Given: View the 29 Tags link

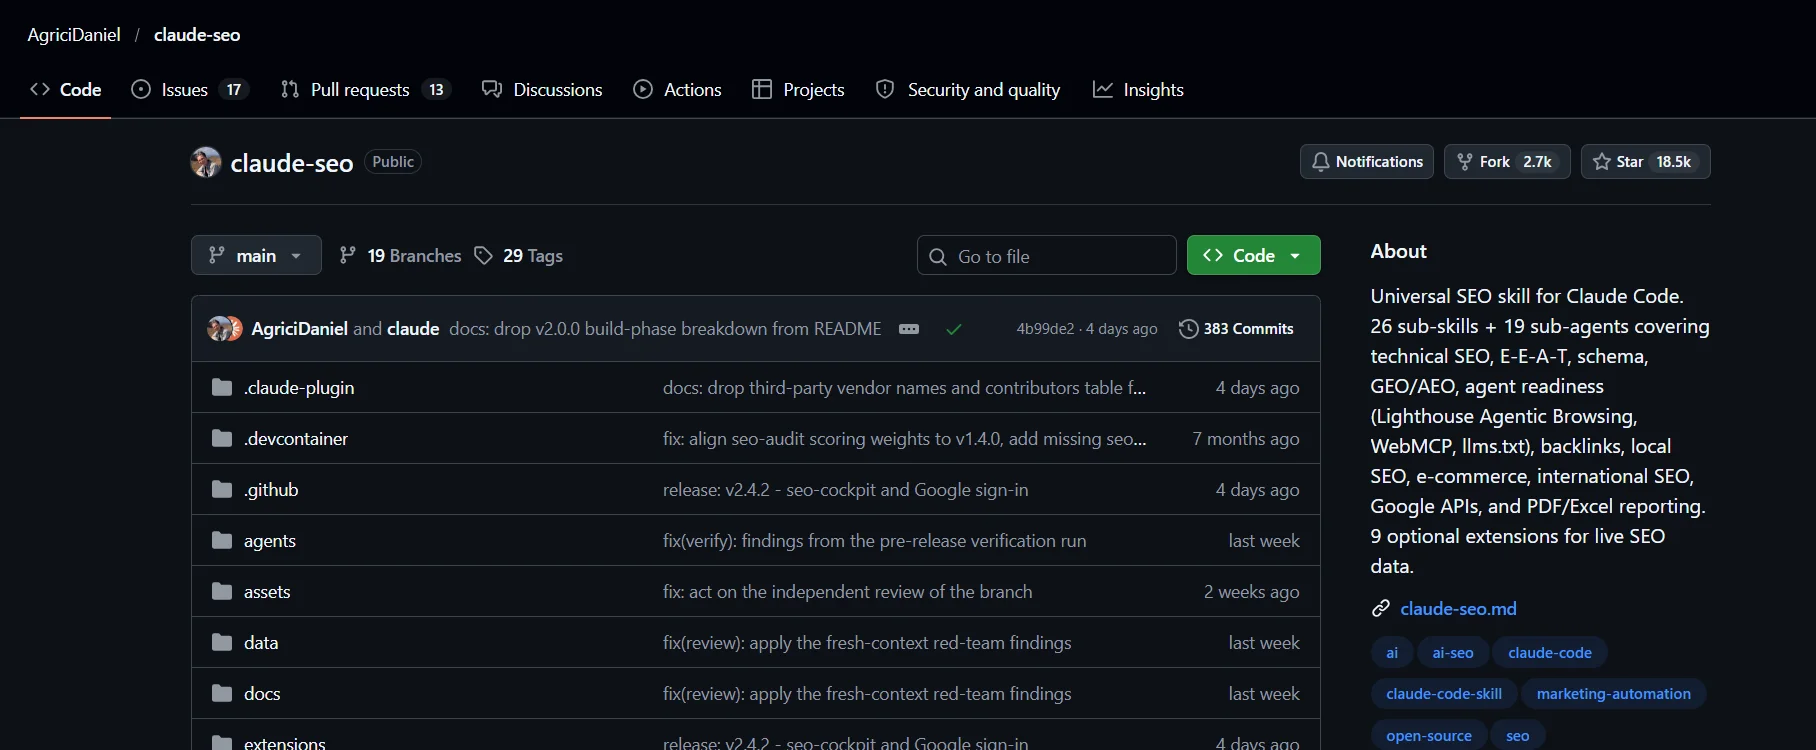Looking at the screenshot, I should tap(518, 256).
